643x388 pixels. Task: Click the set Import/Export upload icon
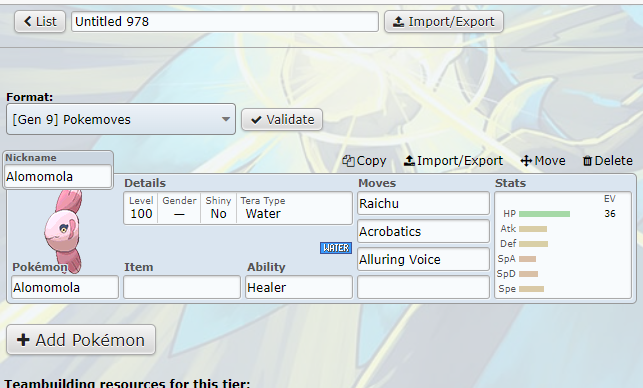coord(409,161)
